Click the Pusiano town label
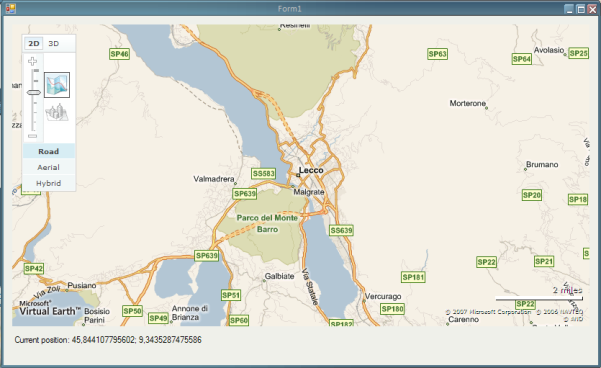The image size is (601, 368). coord(82,286)
